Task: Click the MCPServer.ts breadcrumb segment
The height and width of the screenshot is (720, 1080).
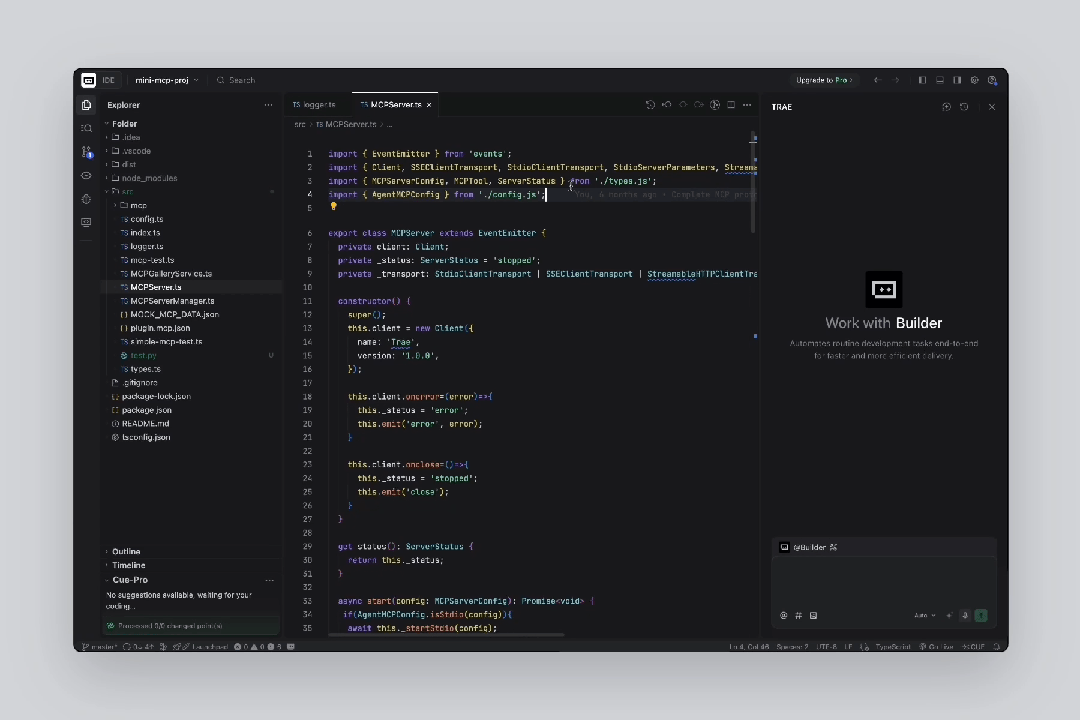Action: click(x=346, y=125)
